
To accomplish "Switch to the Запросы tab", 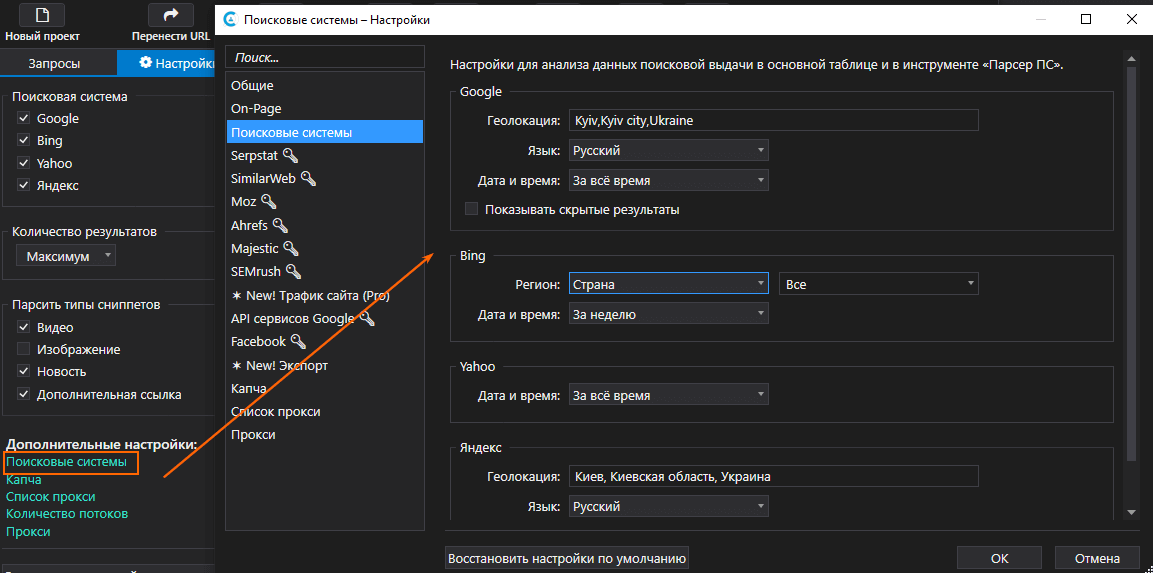I will click(x=58, y=63).
